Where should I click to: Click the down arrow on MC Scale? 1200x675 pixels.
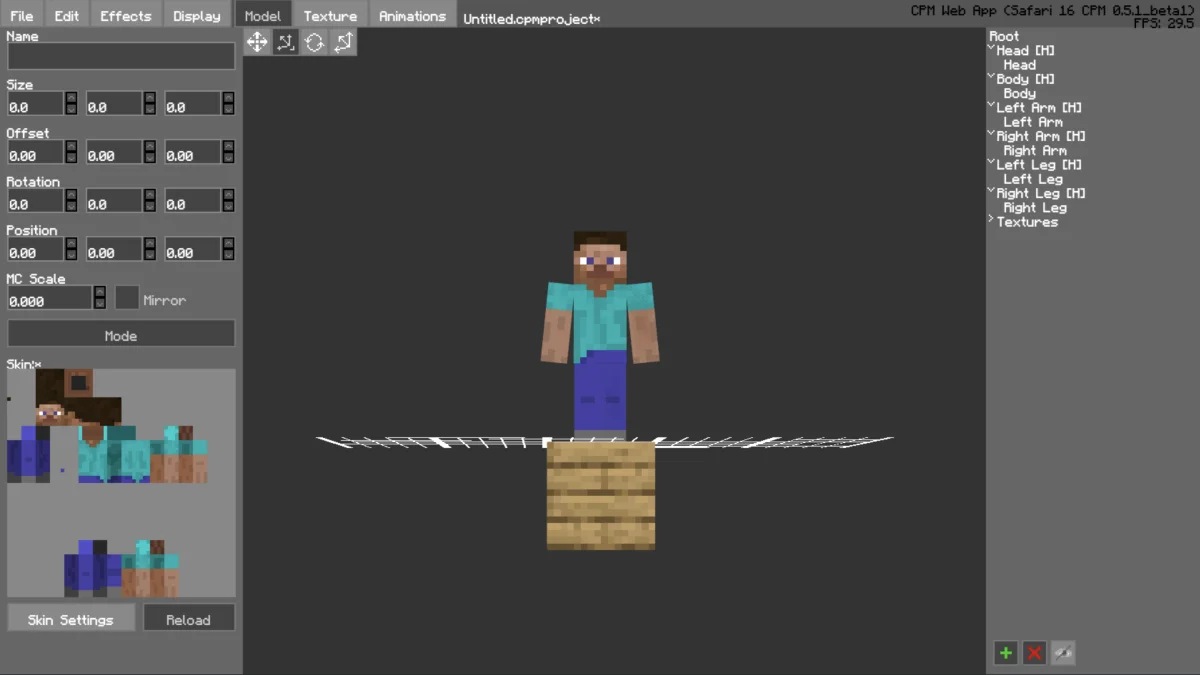click(100, 303)
